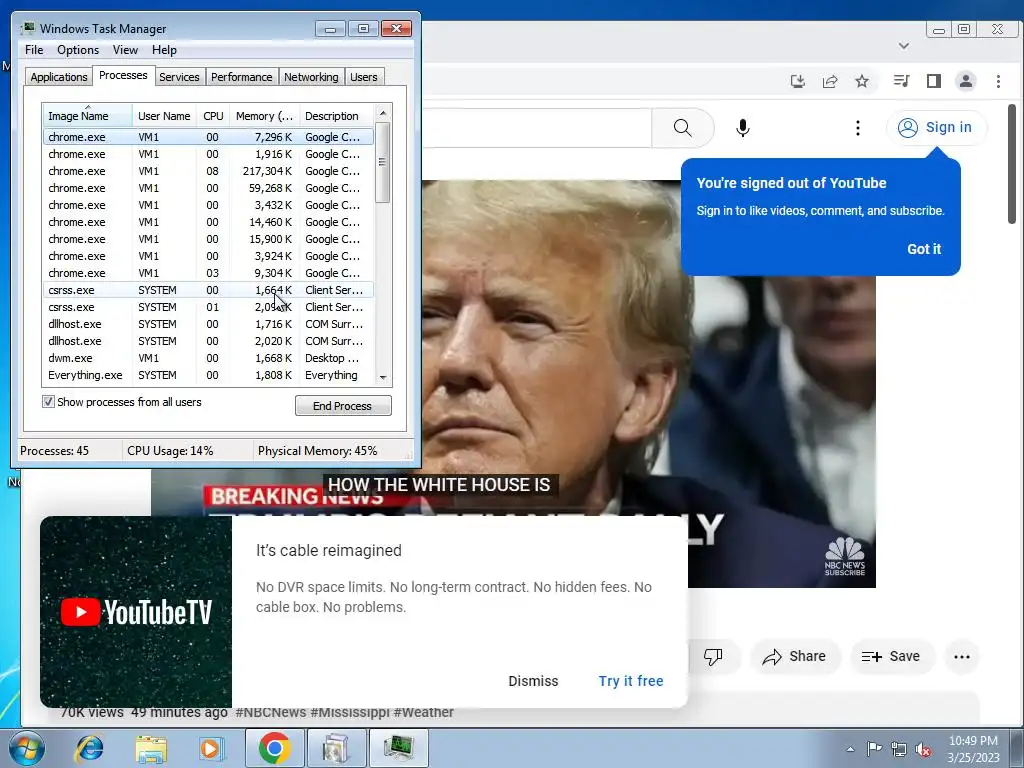Viewport: 1024px width, 768px height.
Task: Switch to Performance tab
Action: 242,77
